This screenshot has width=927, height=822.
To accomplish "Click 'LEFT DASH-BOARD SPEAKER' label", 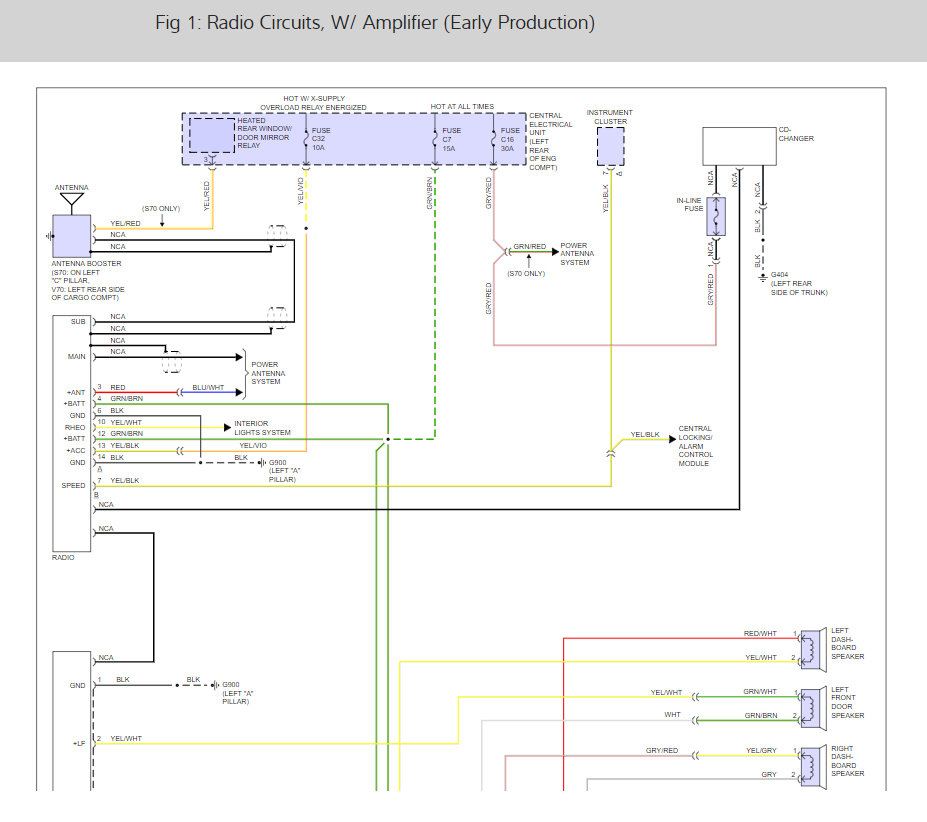I will click(x=847, y=643).
